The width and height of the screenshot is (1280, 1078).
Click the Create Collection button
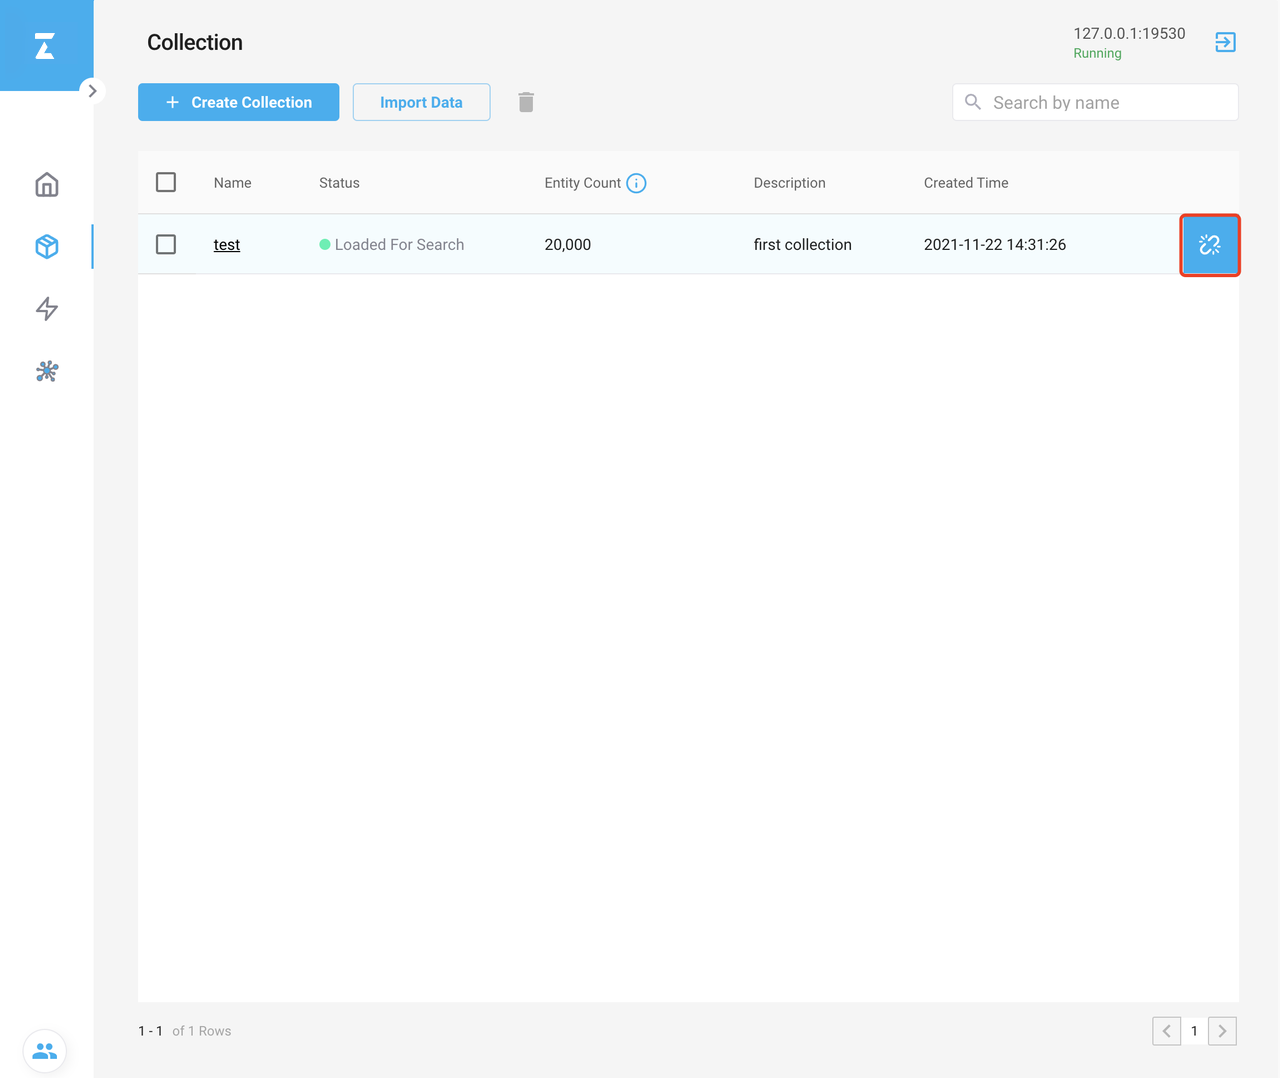pos(238,102)
